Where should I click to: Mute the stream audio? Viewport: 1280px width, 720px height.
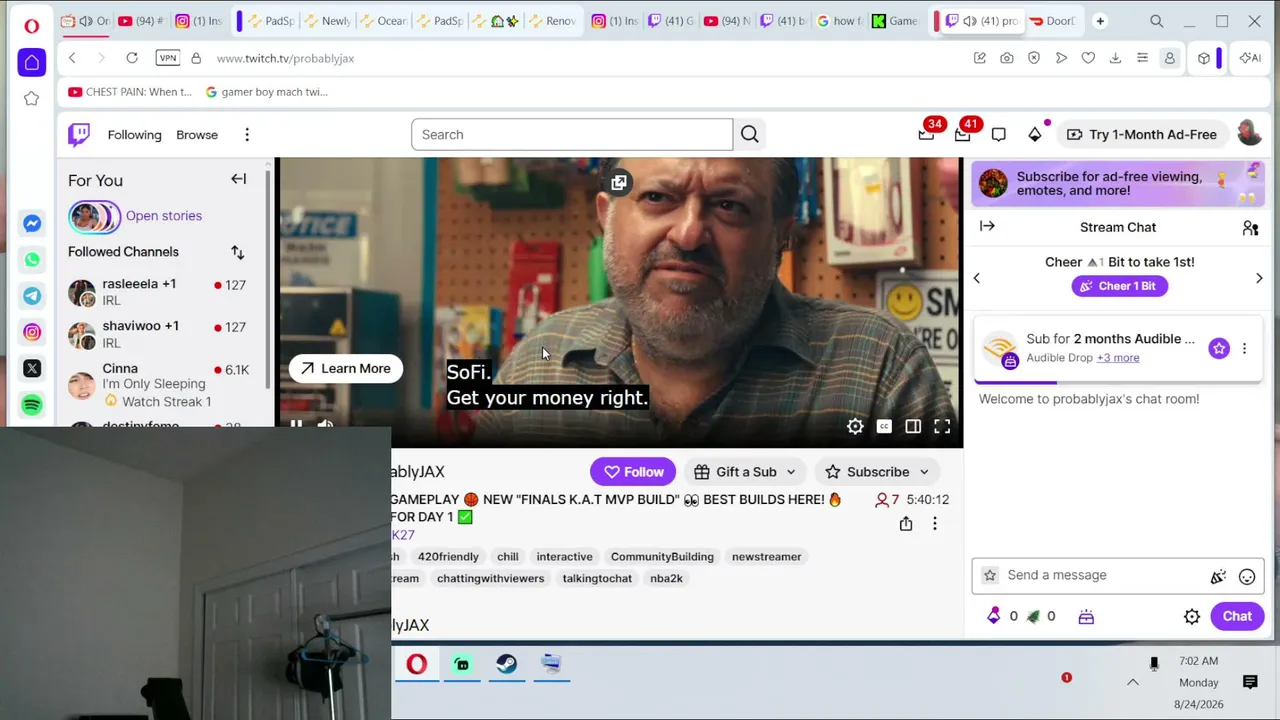[325, 424]
